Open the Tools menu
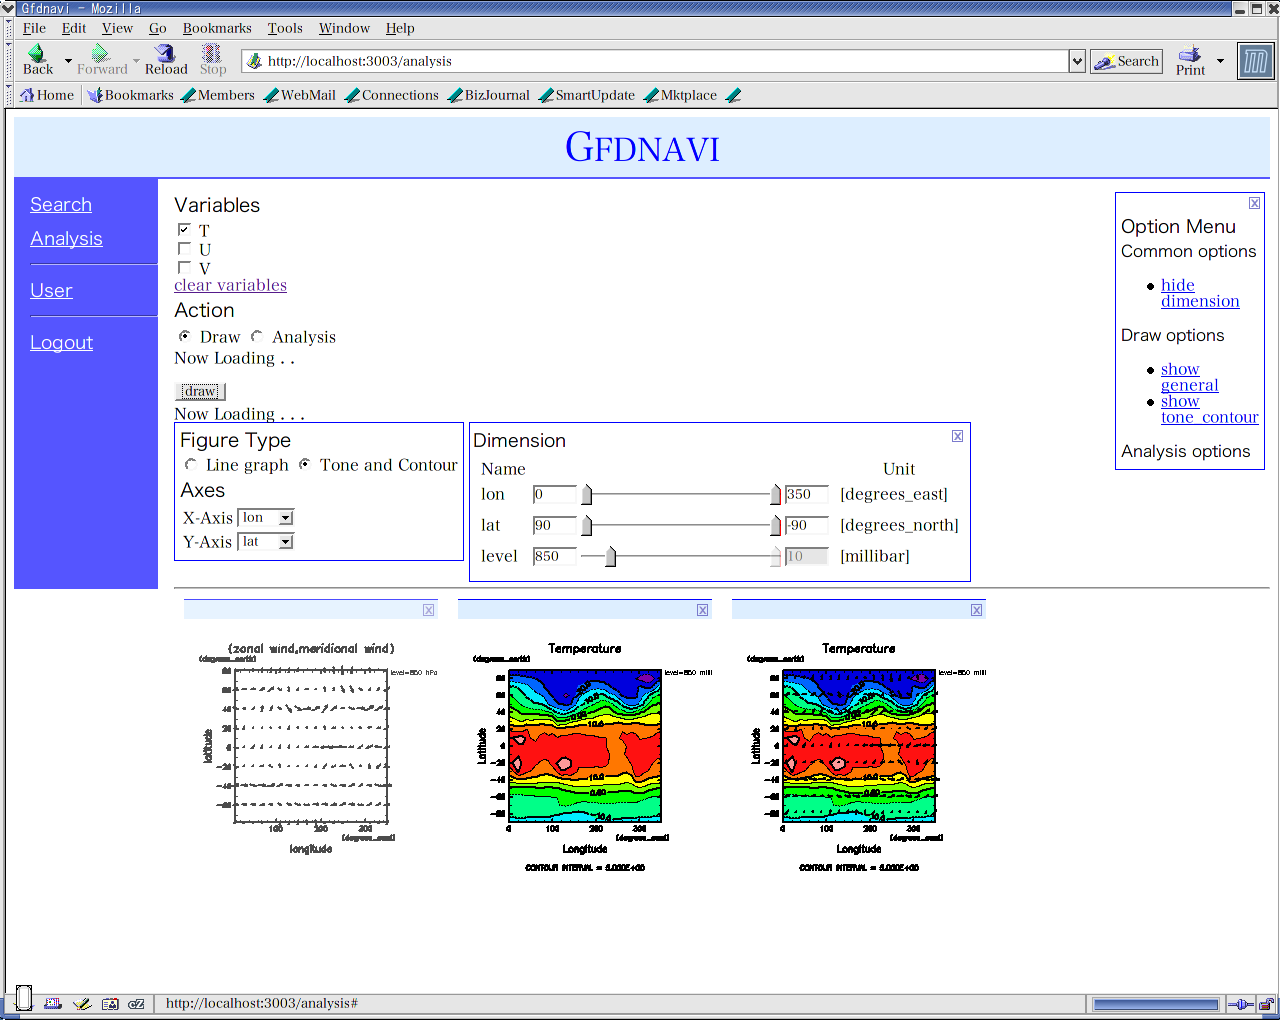 tap(284, 28)
